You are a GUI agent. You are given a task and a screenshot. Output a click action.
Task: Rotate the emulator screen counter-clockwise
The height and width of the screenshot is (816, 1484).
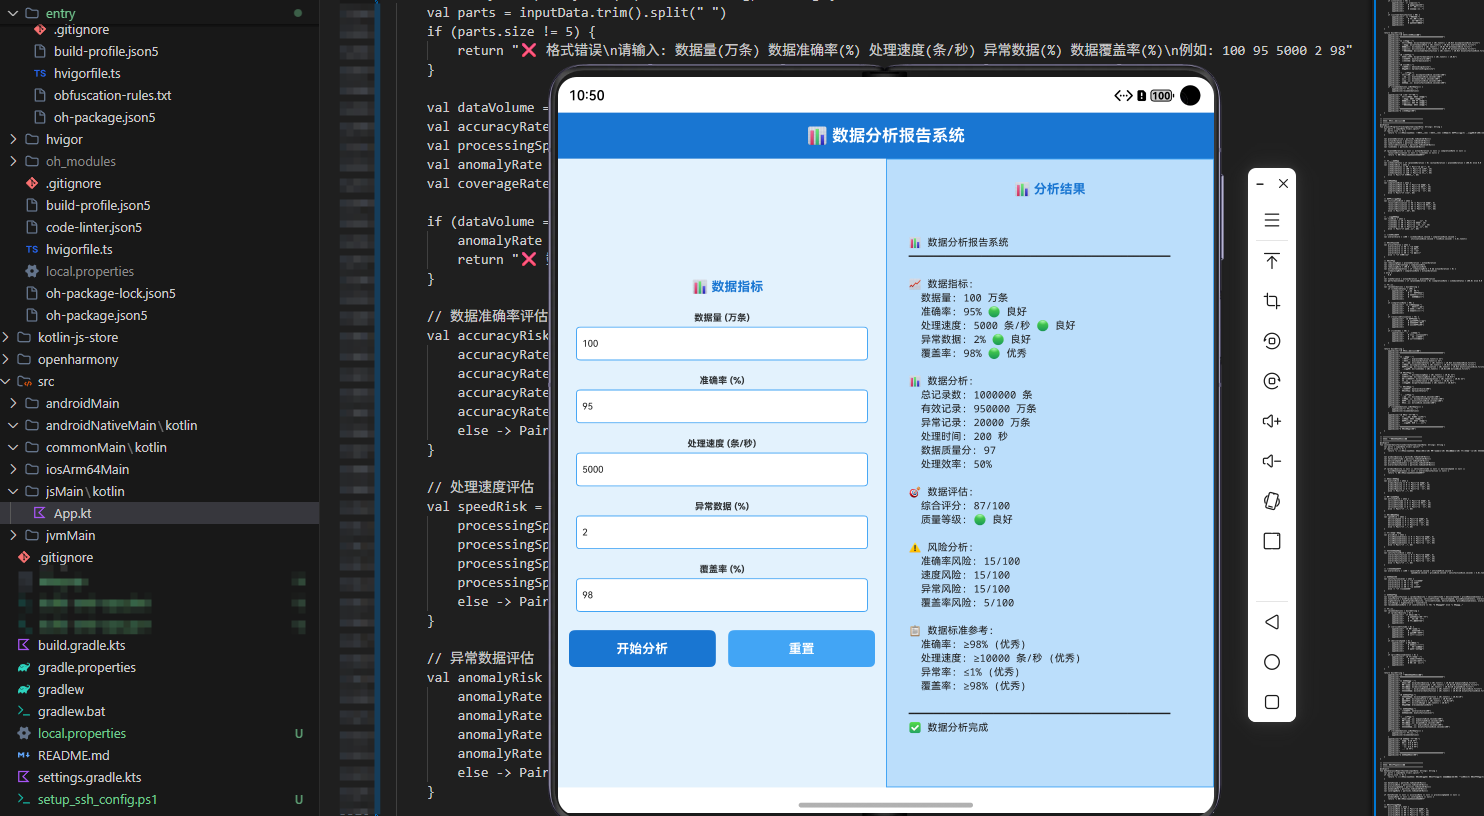point(1272,341)
